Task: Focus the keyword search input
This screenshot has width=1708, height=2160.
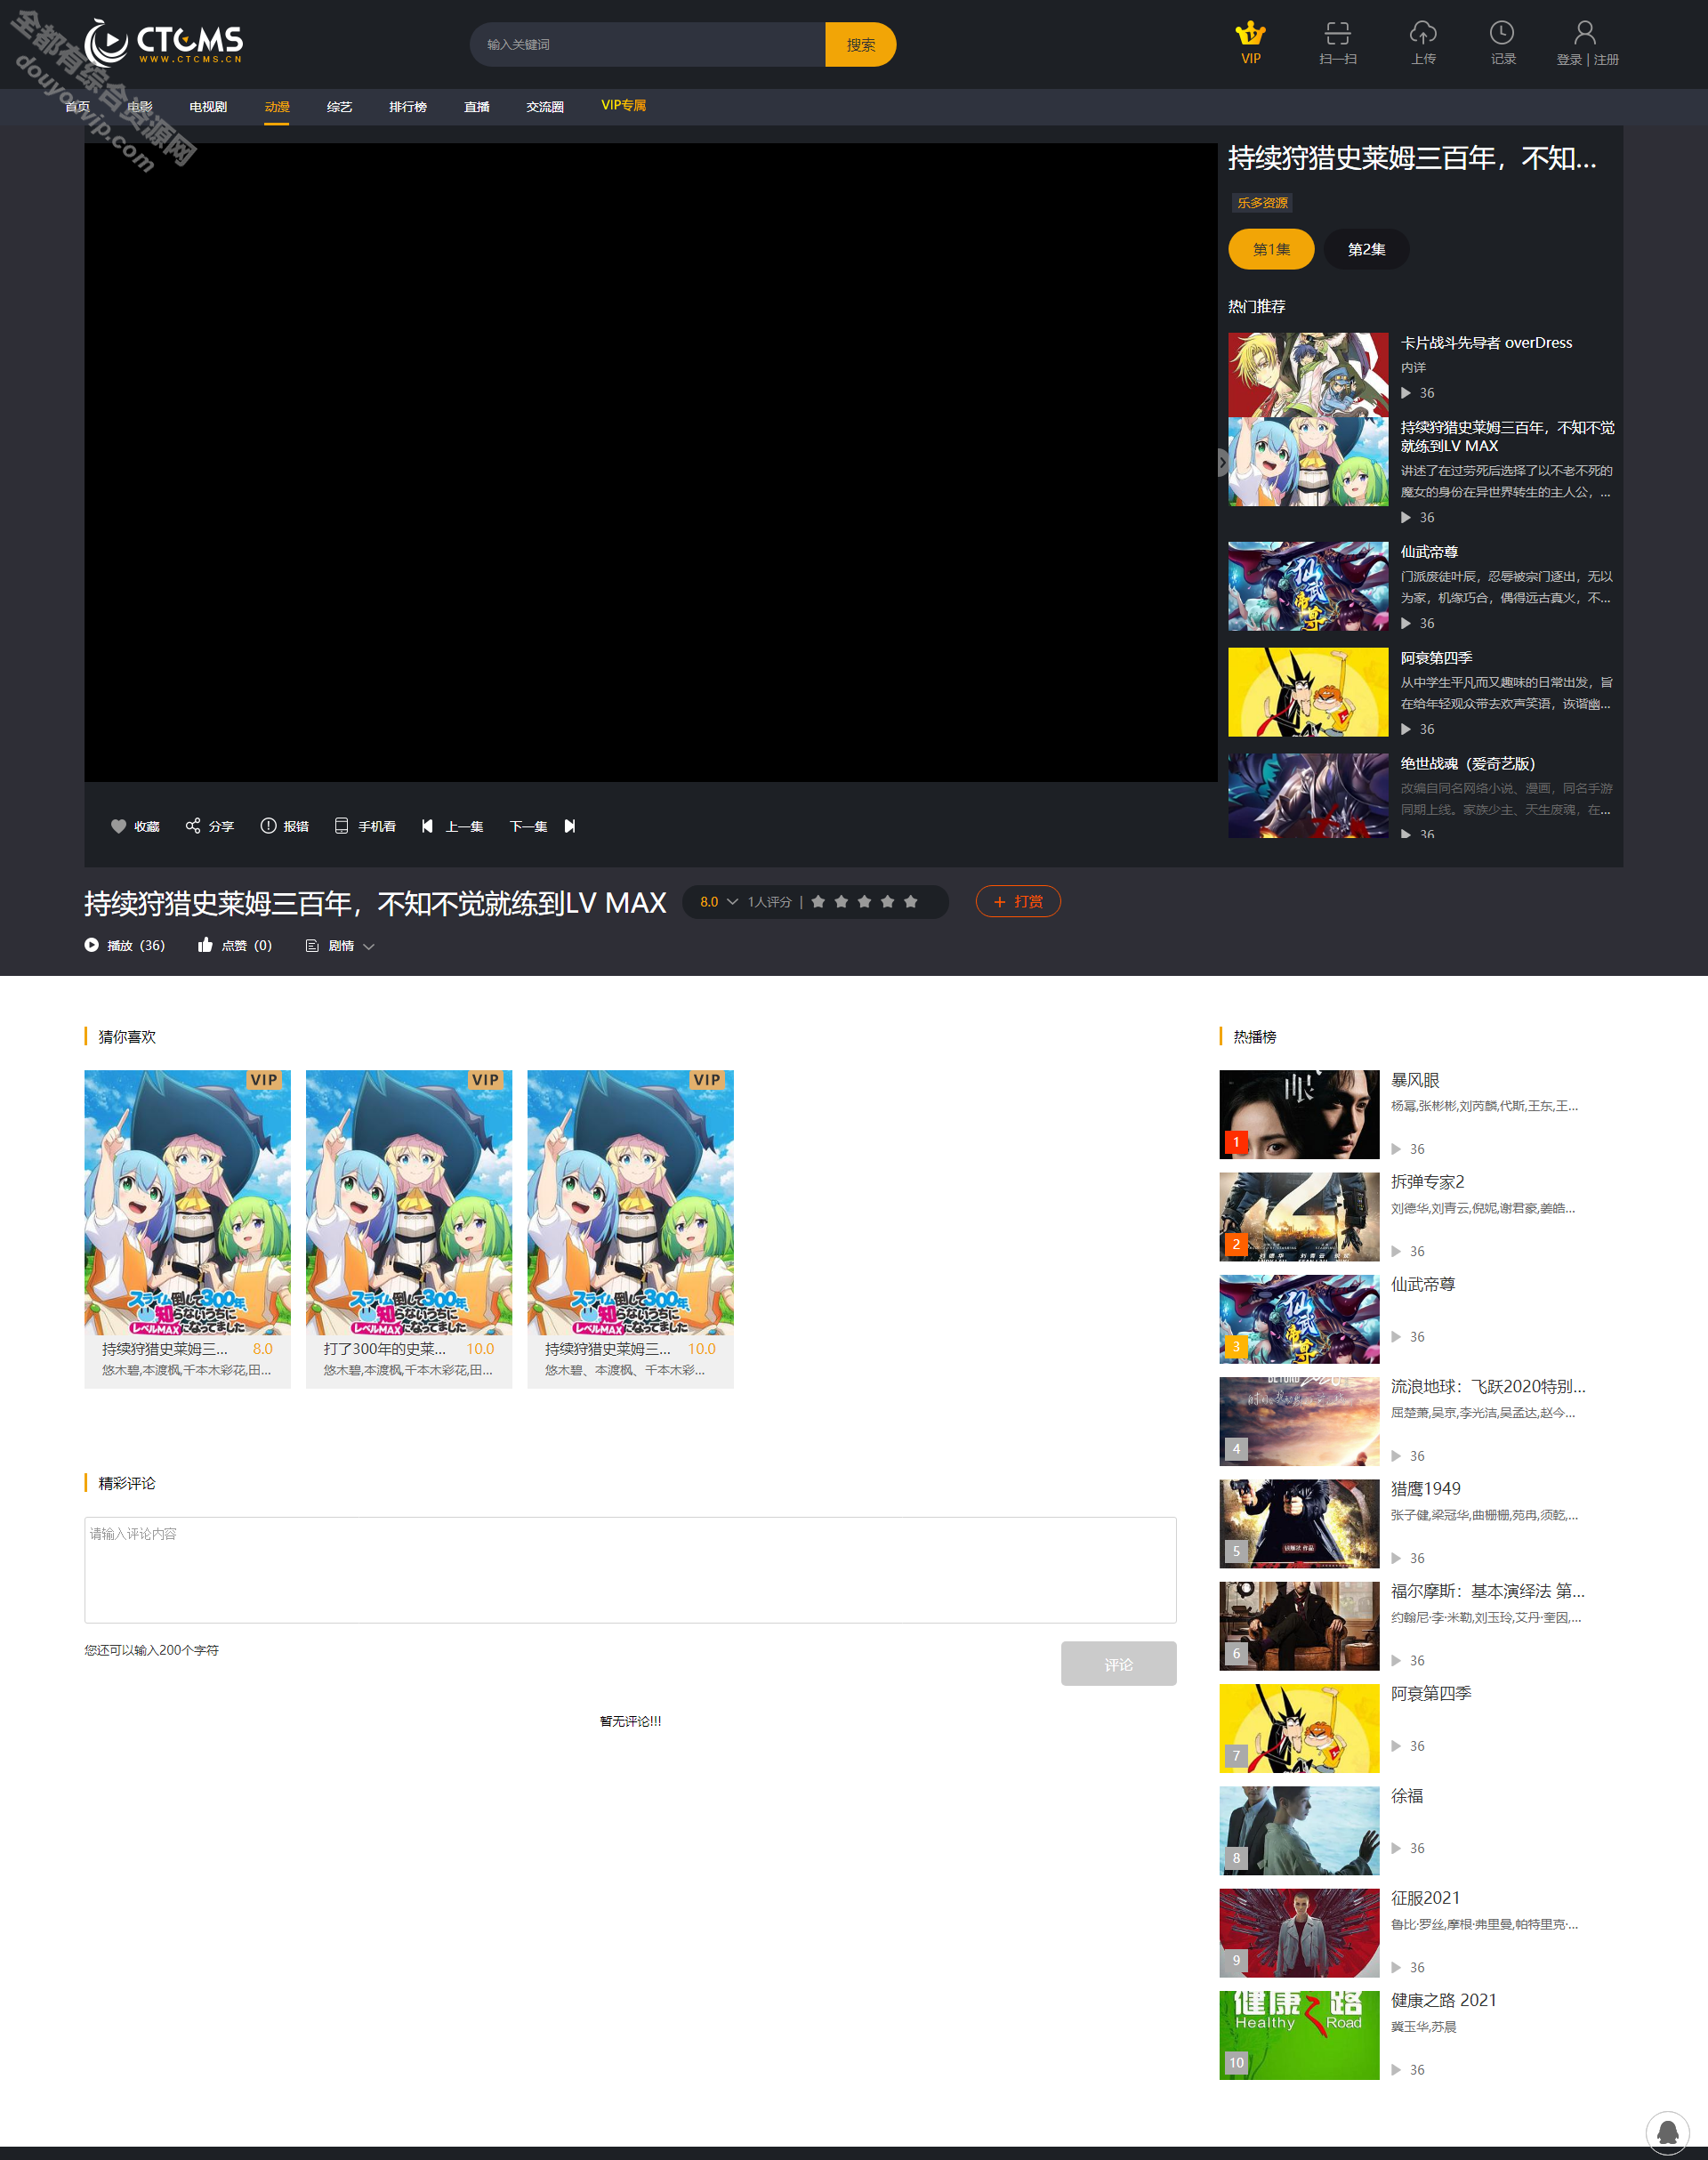Action: coord(648,45)
